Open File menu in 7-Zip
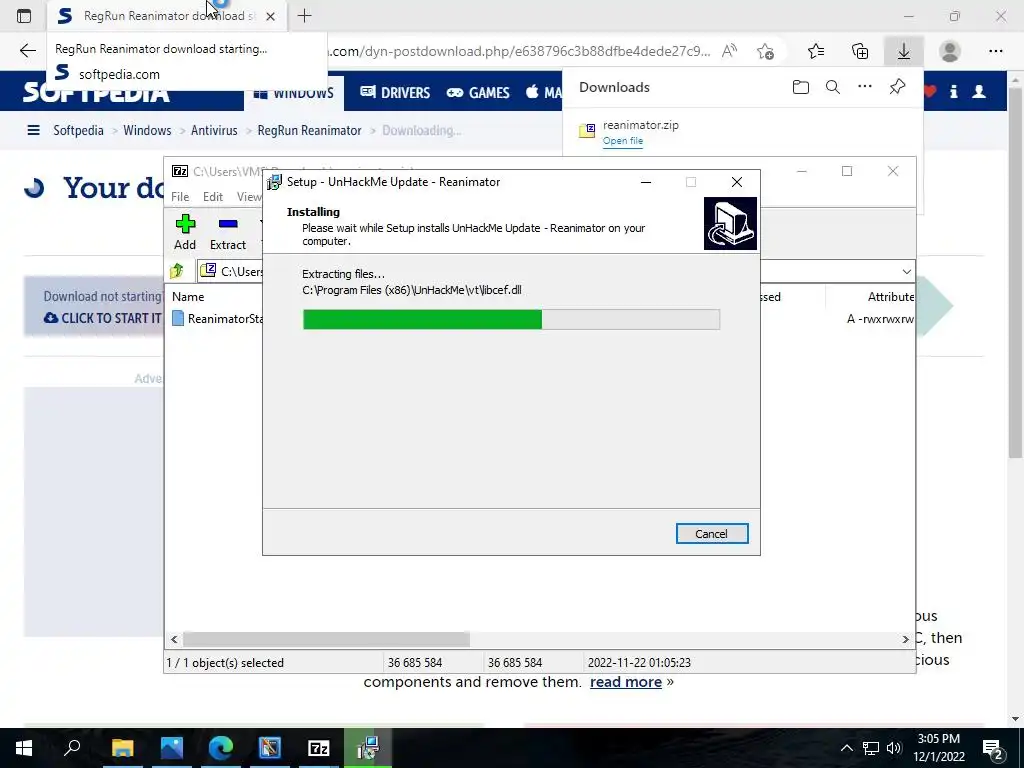This screenshot has width=1024, height=768. click(x=180, y=197)
